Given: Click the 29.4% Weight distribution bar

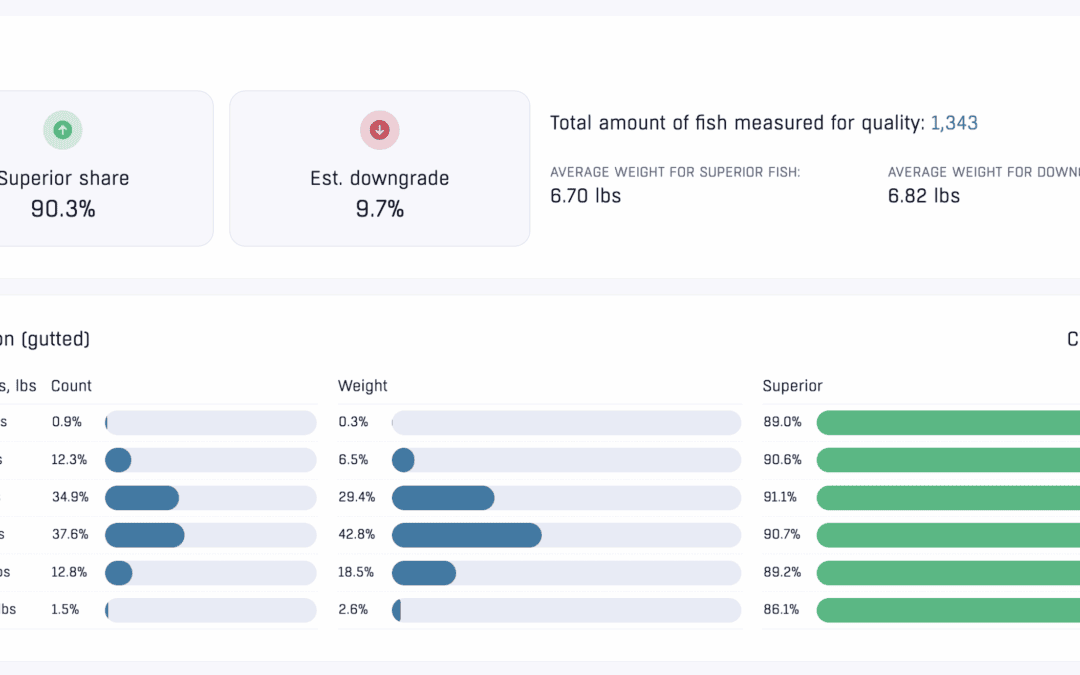Looking at the screenshot, I should tap(566, 498).
